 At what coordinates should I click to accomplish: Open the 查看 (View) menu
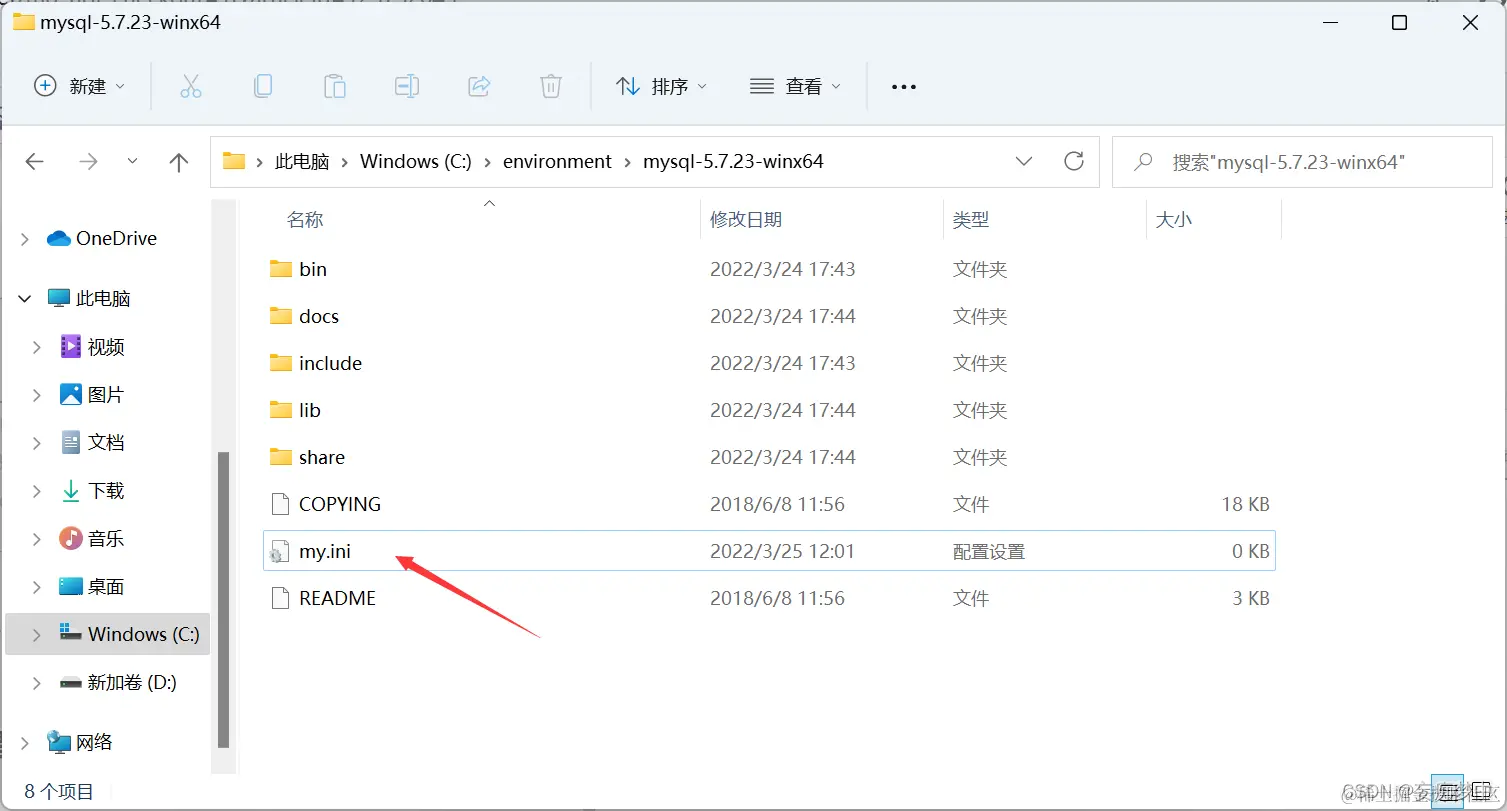pyautogui.click(x=795, y=86)
